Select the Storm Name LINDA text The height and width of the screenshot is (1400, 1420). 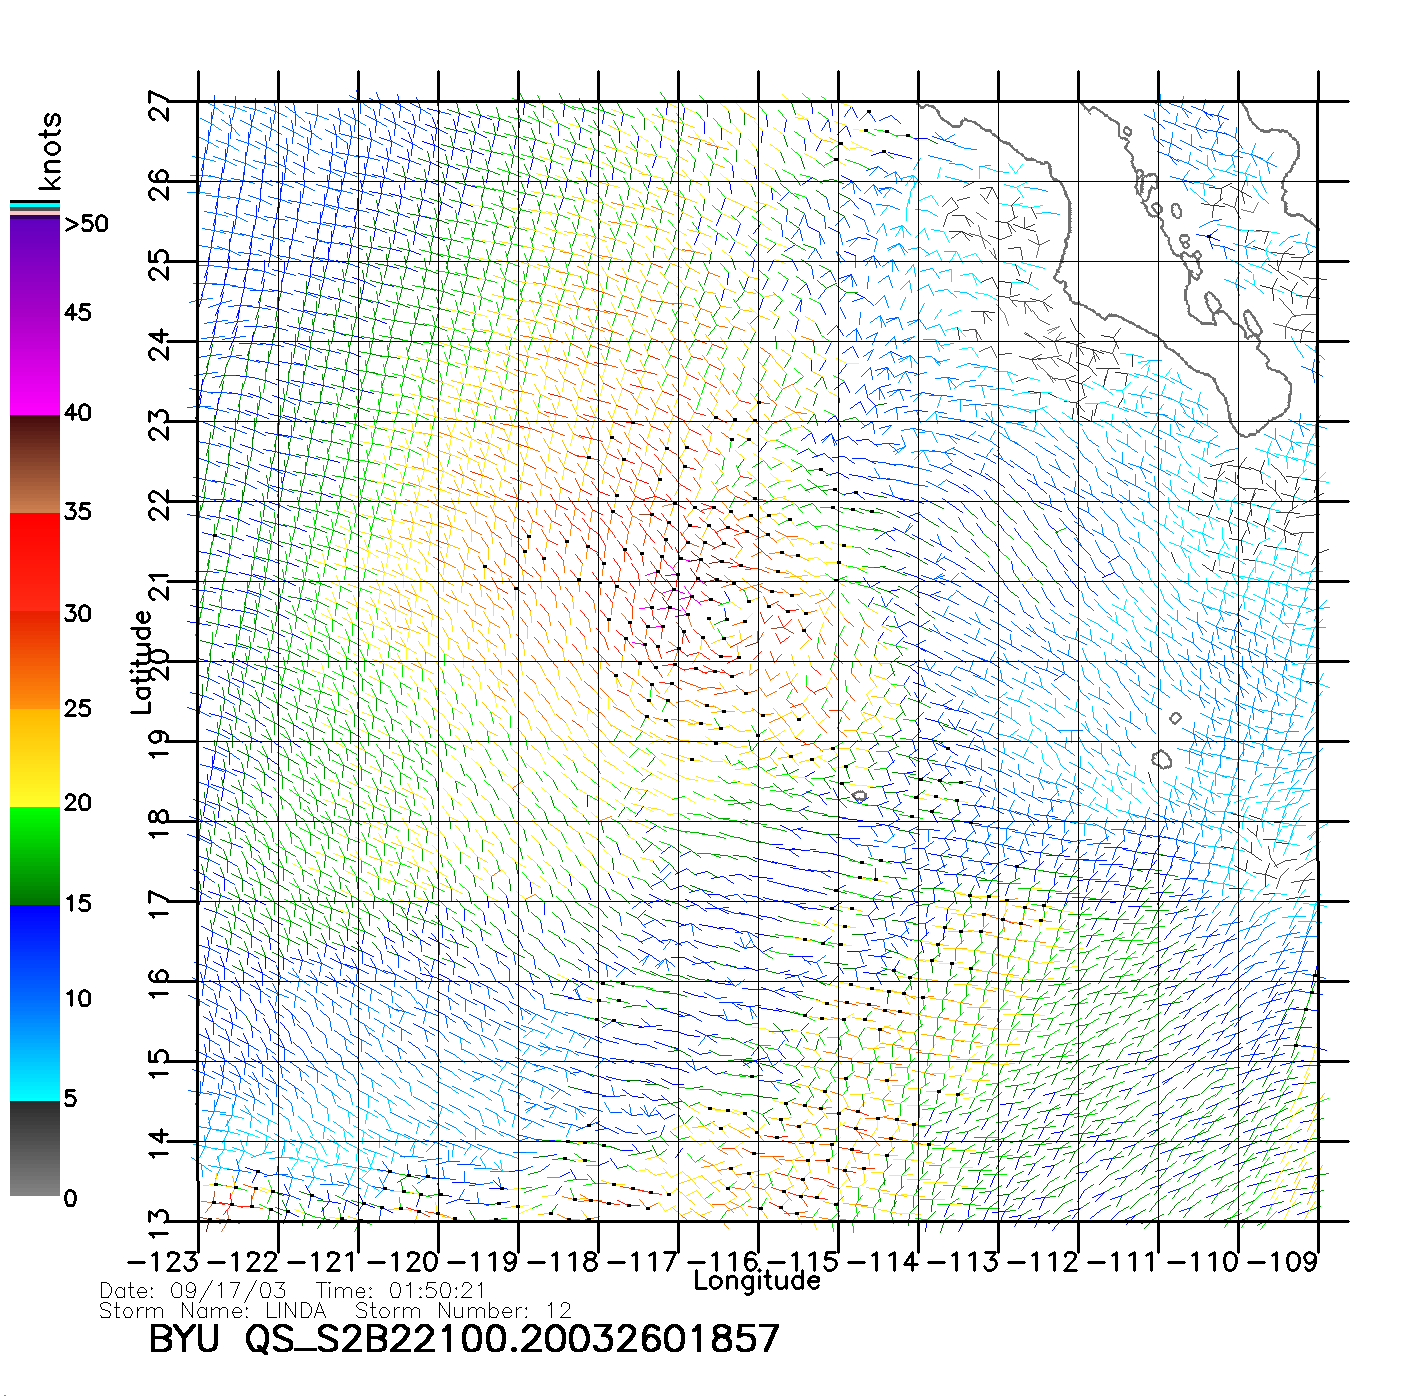tap(213, 1311)
